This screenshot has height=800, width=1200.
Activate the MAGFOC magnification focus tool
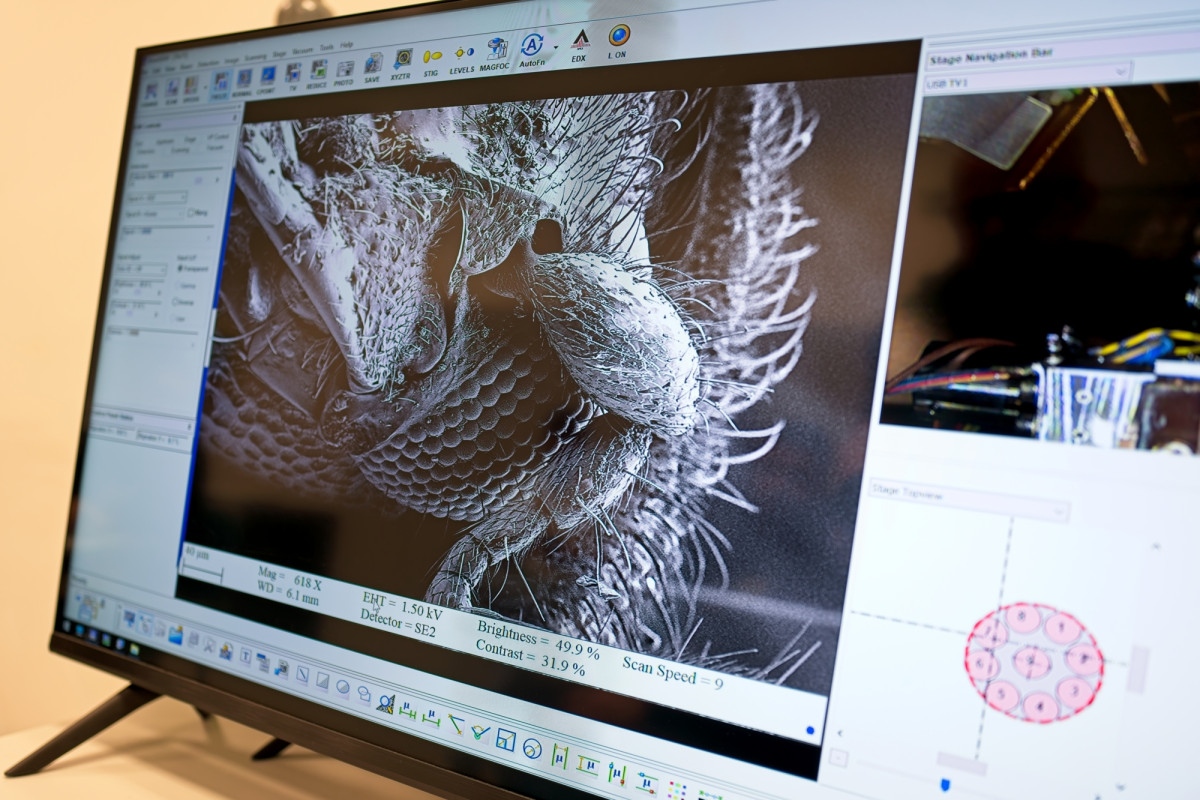[496, 52]
